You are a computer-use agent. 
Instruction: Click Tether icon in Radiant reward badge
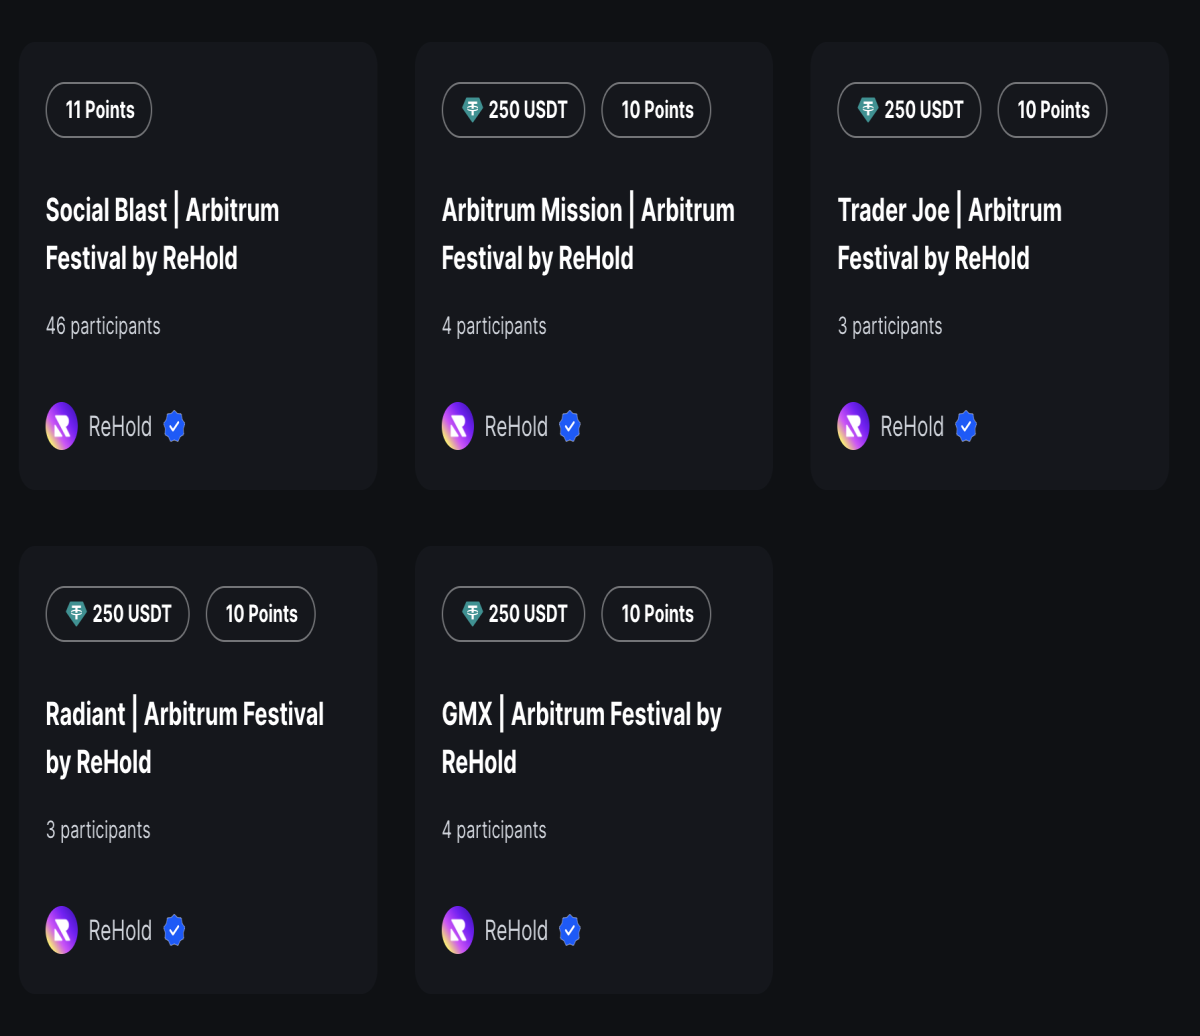77,614
